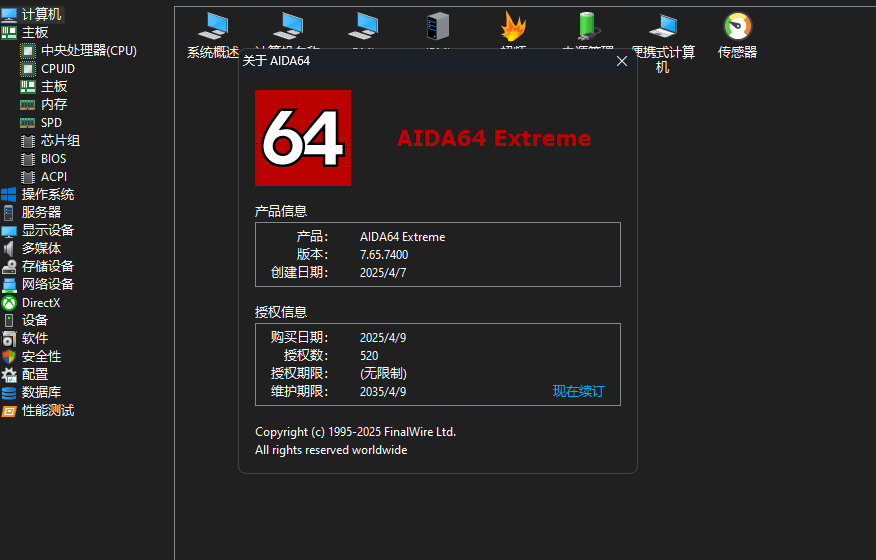Click the 安全性 shield icon
The image size is (876, 560).
[9, 357]
